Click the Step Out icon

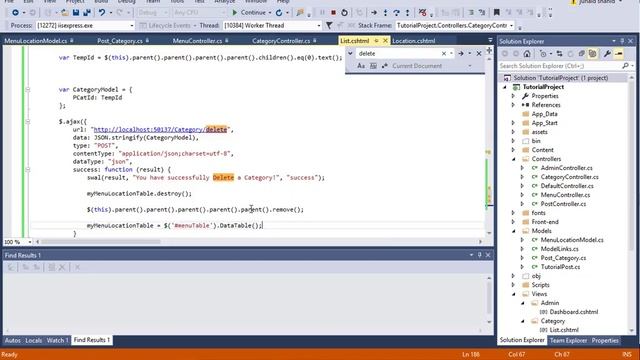tap(407, 13)
